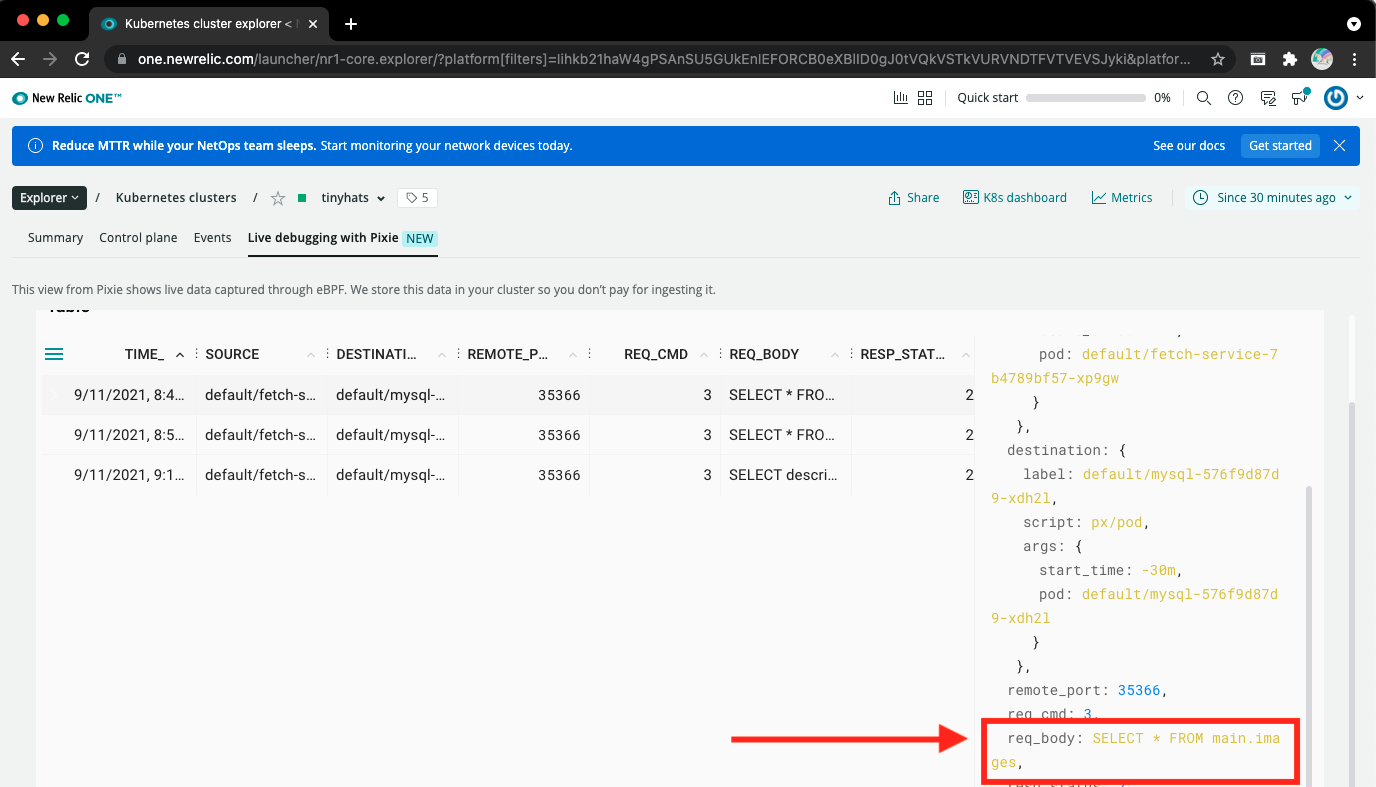Expand the tinyhats cluster selector
1376x787 pixels.
click(x=352, y=198)
